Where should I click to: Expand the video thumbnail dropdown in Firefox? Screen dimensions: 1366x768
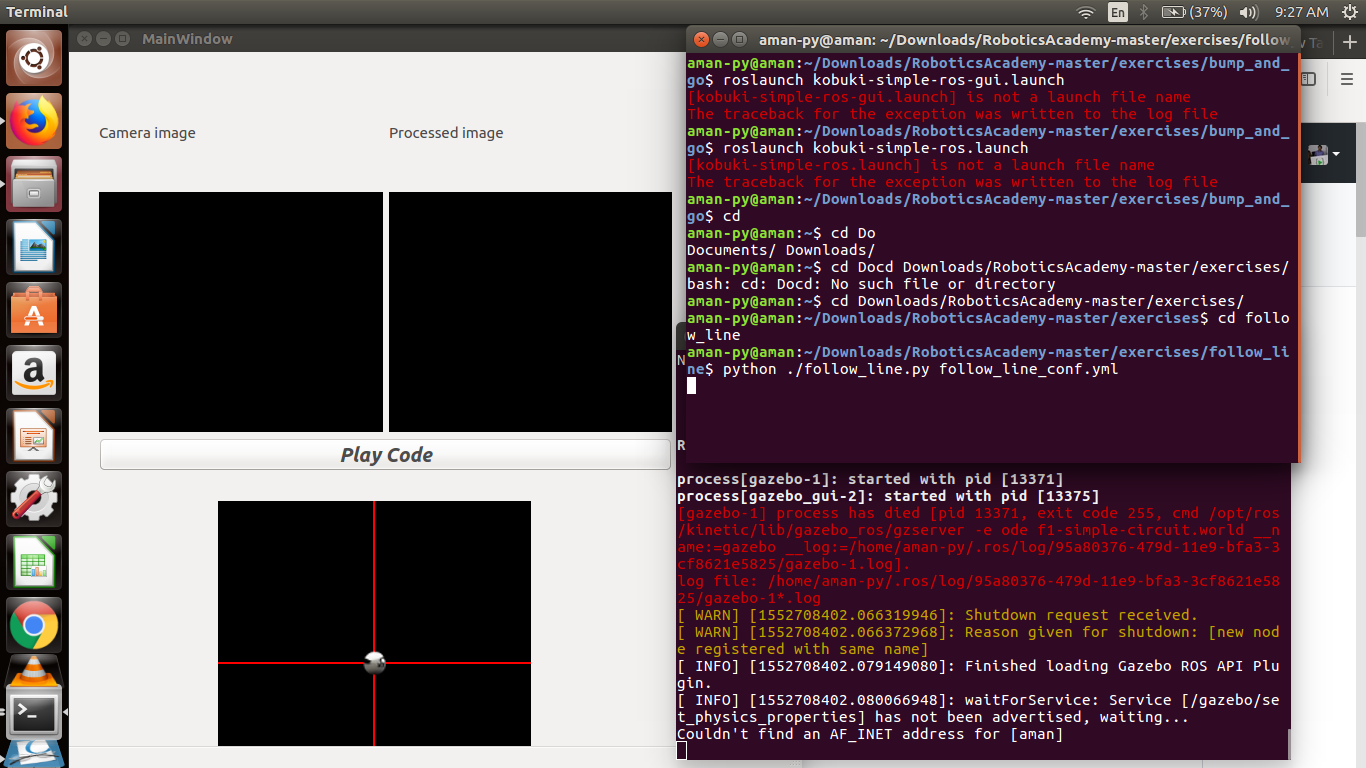click(x=1336, y=153)
